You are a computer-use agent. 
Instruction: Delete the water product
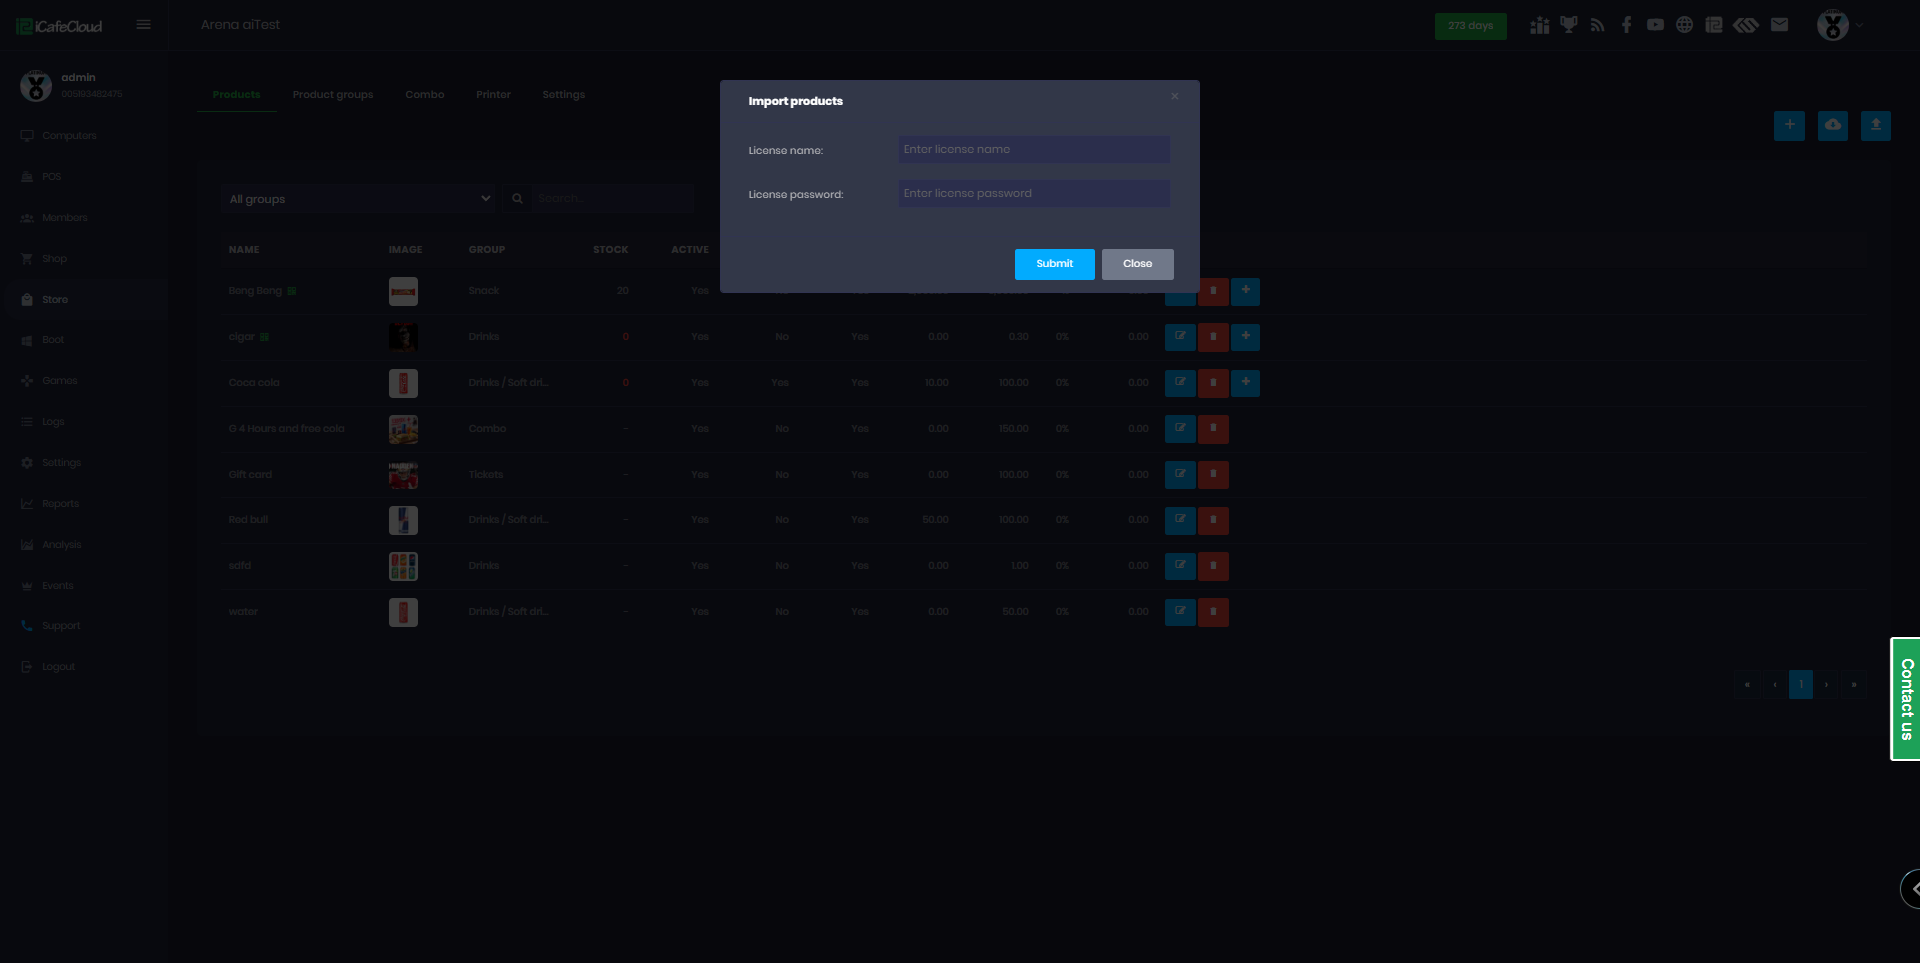pyautogui.click(x=1213, y=612)
